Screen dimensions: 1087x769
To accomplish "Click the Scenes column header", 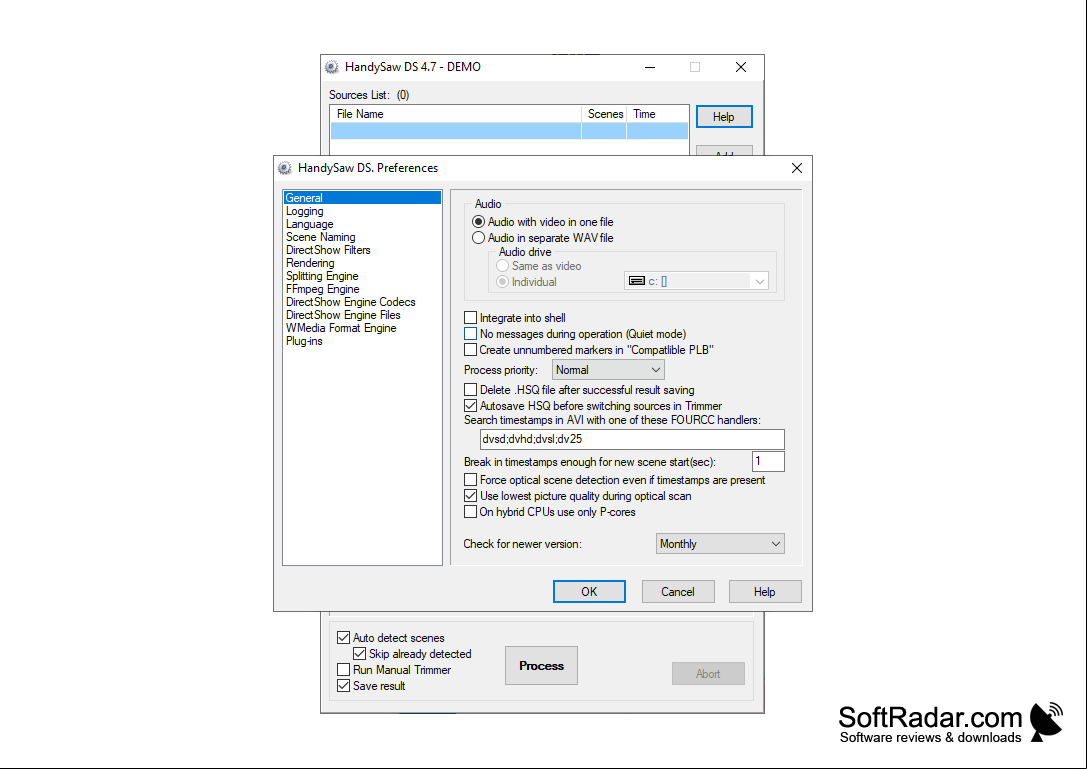I will point(605,114).
